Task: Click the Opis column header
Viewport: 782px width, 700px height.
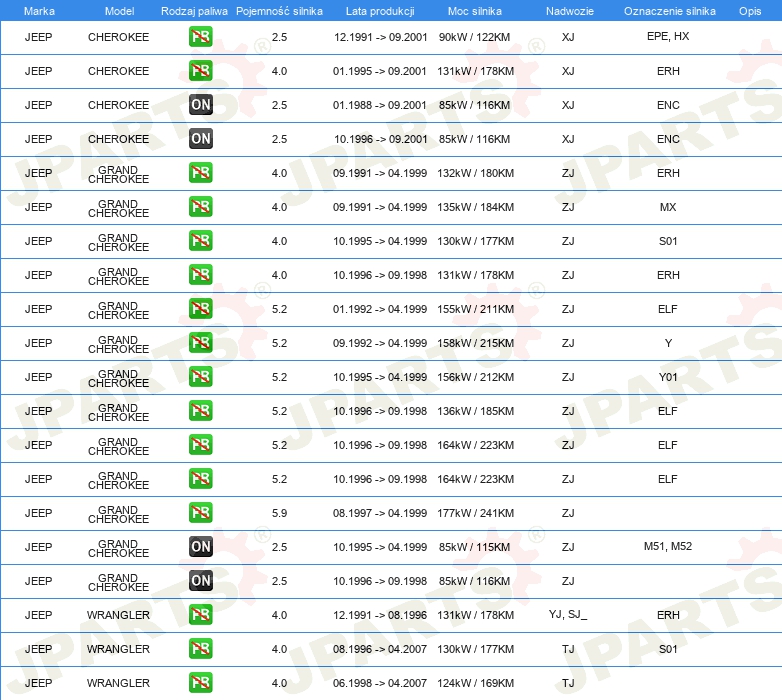Action: pyautogui.click(x=750, y=11)
